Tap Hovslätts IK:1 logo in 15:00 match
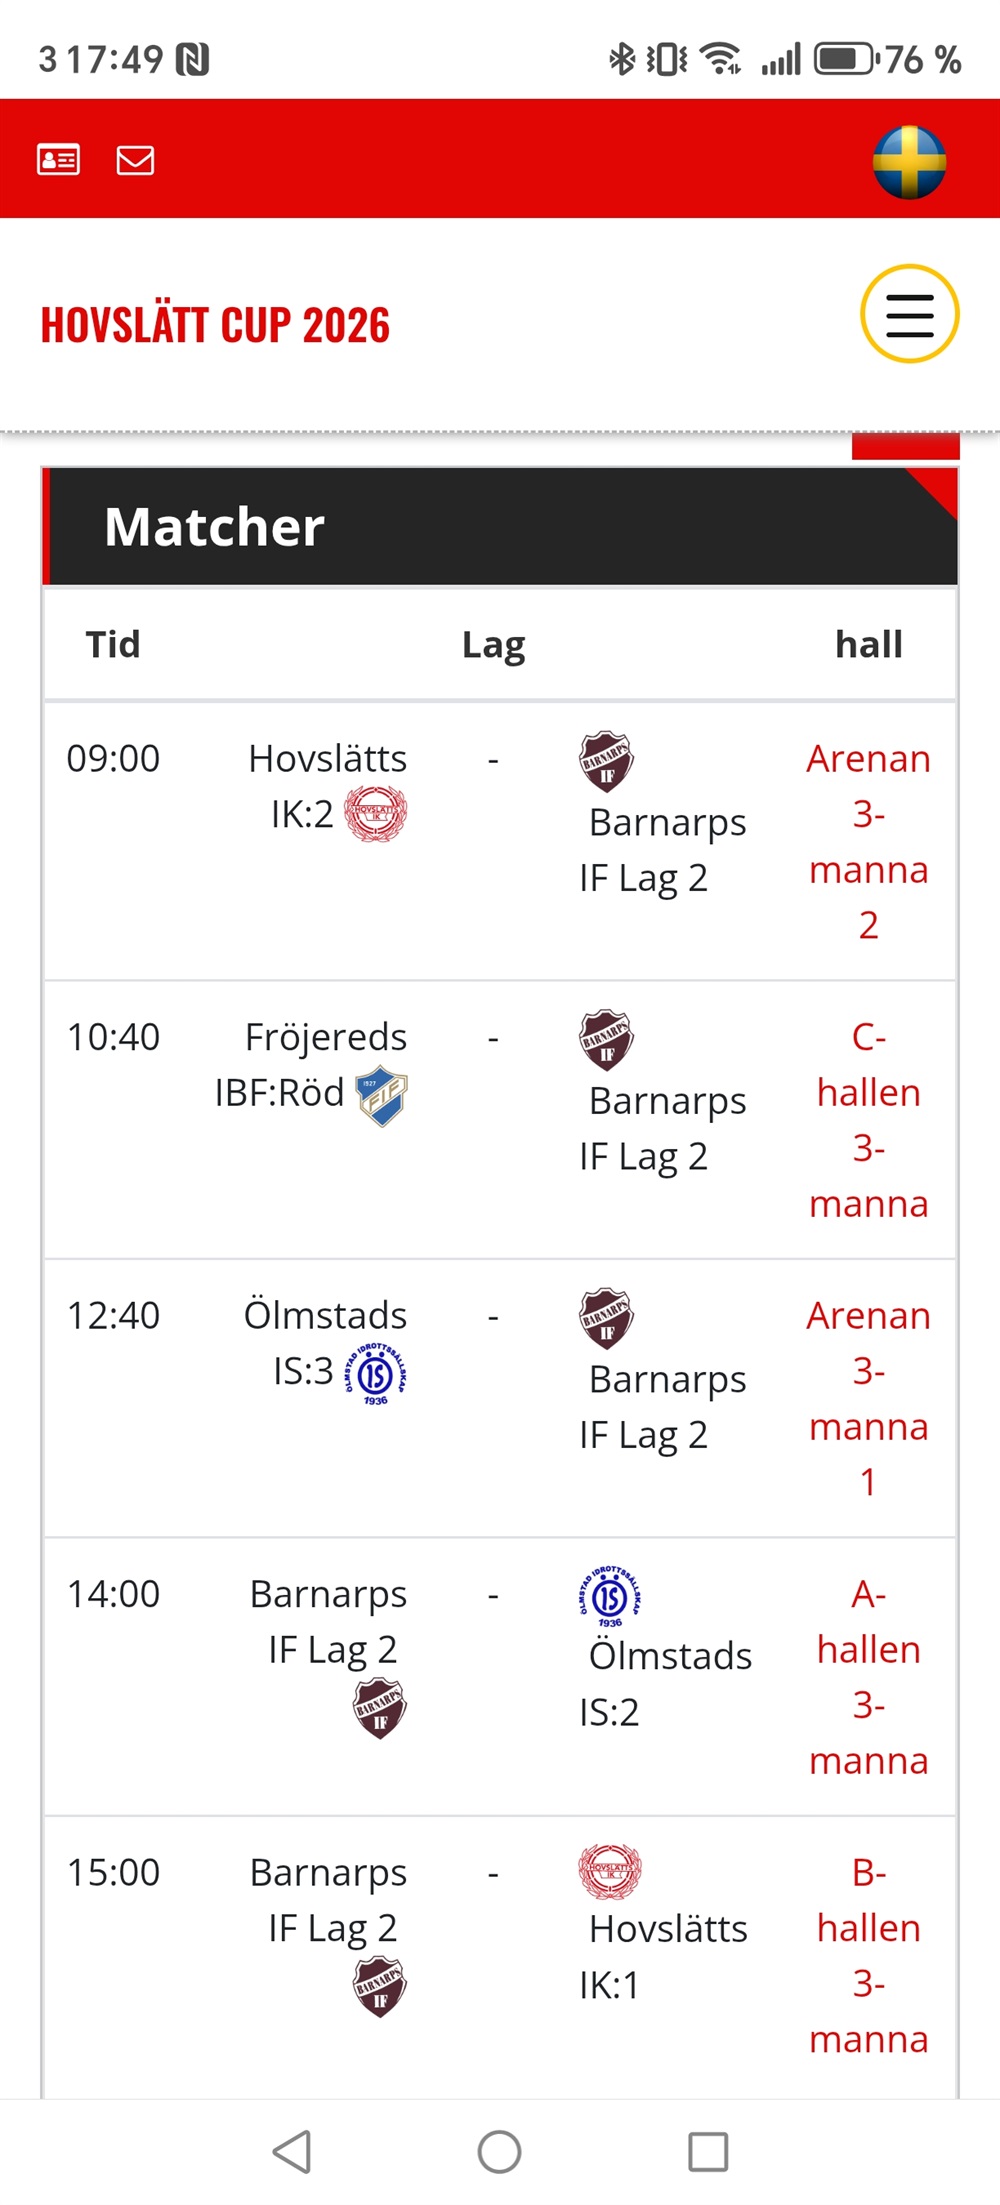The height and width of the screenshot is (2205, 1000). pos(610,1871)
